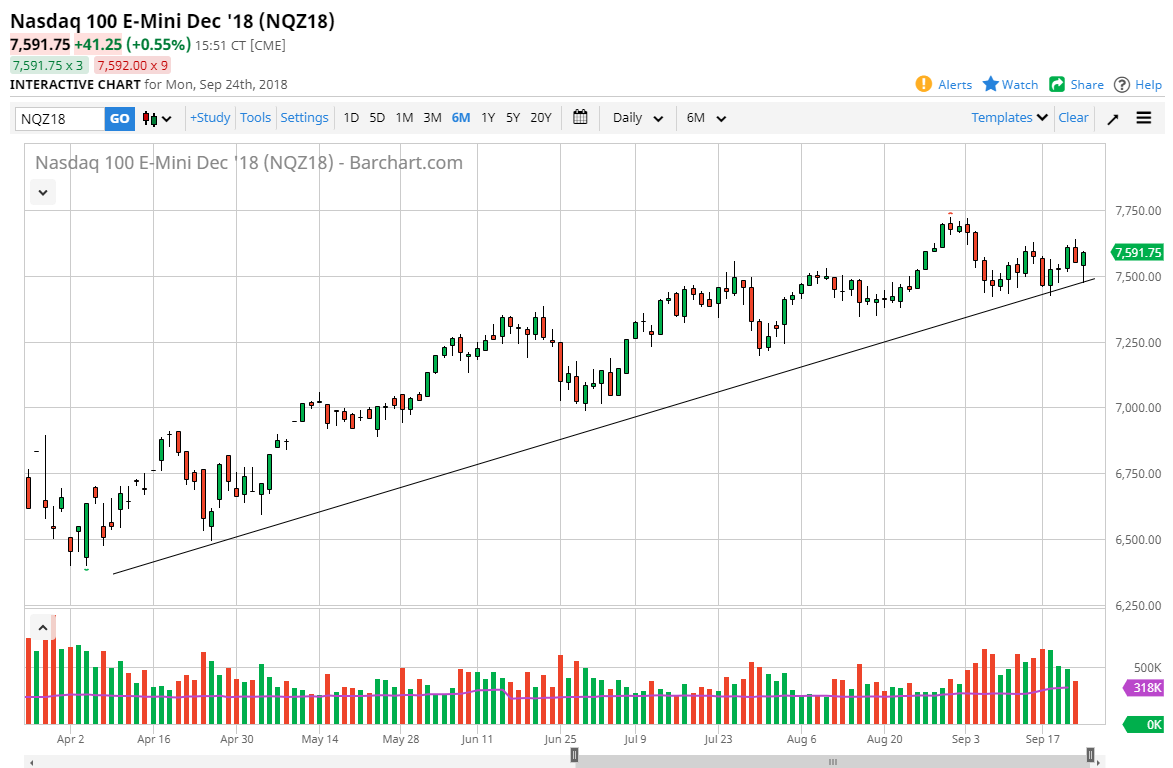Click the right handle of range slider
This screenshot has width=1173, height=768.
(1091, 755)
